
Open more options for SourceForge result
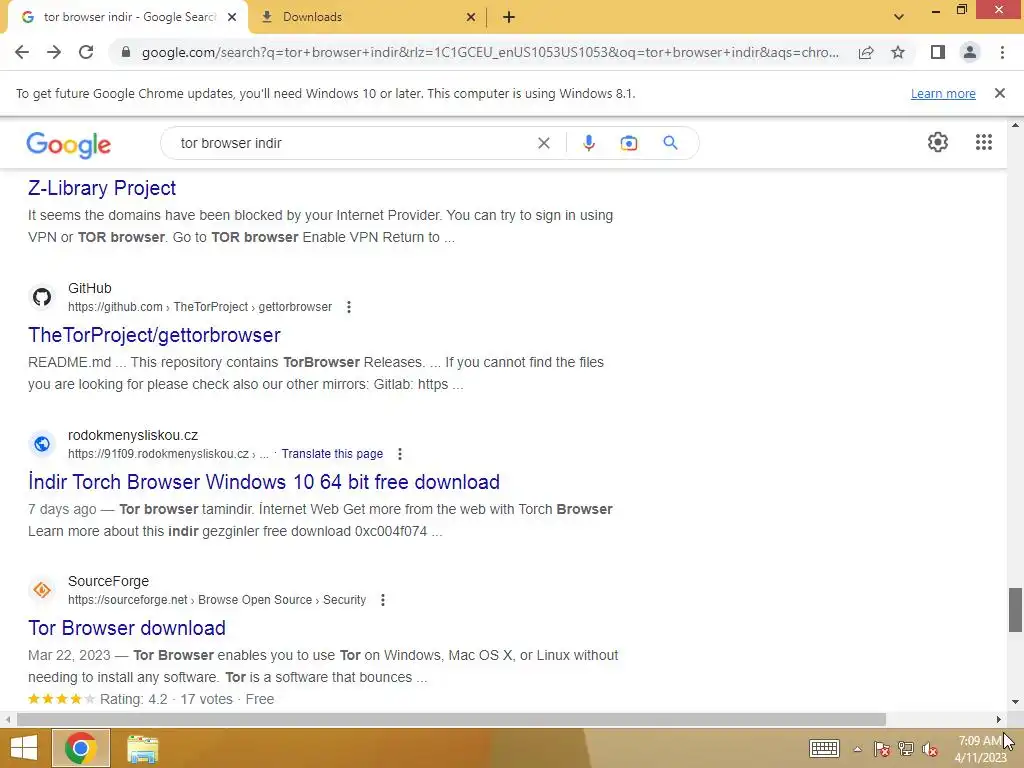coord(383,600)
